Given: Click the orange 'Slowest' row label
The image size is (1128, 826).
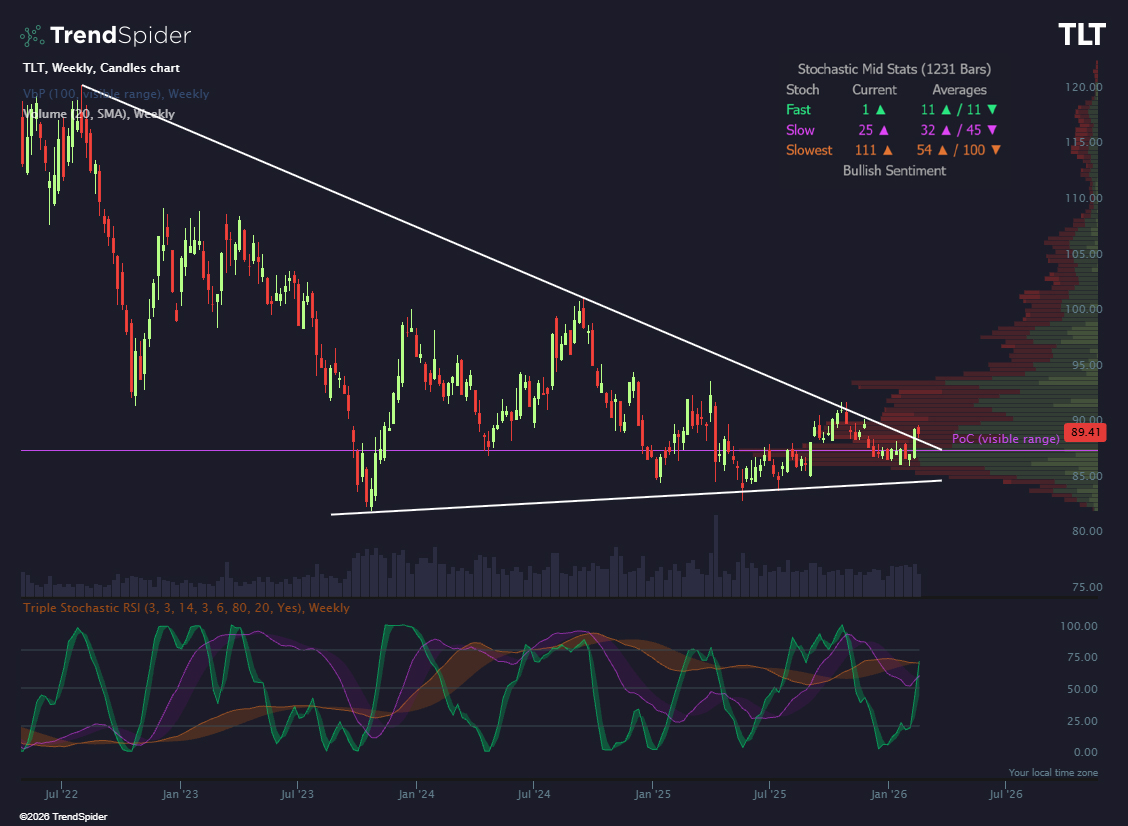Looking at the screenshot, I should coord(809,150).
